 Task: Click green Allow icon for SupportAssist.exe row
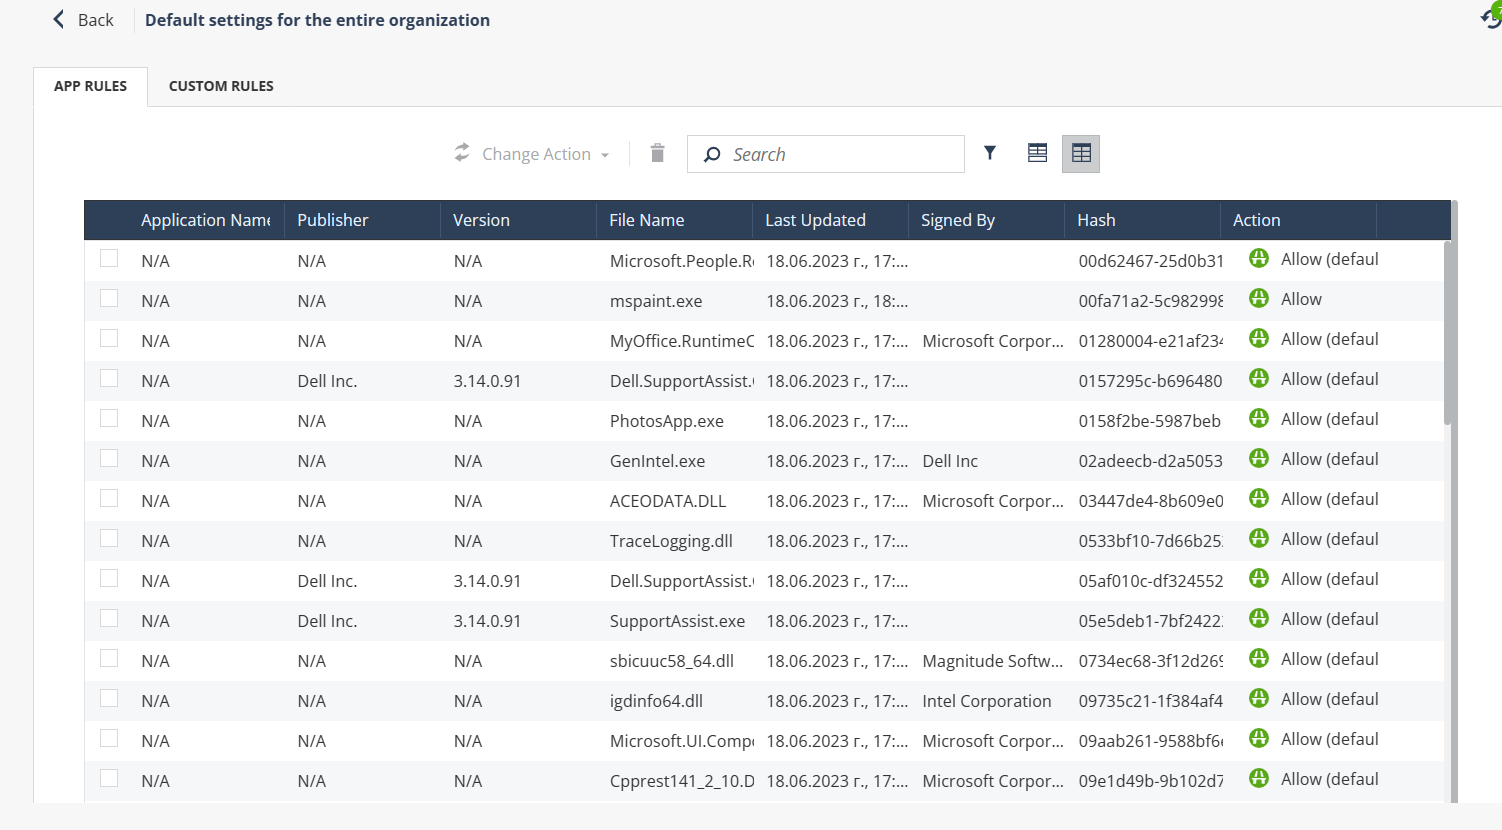click(x=1259, y=618)
